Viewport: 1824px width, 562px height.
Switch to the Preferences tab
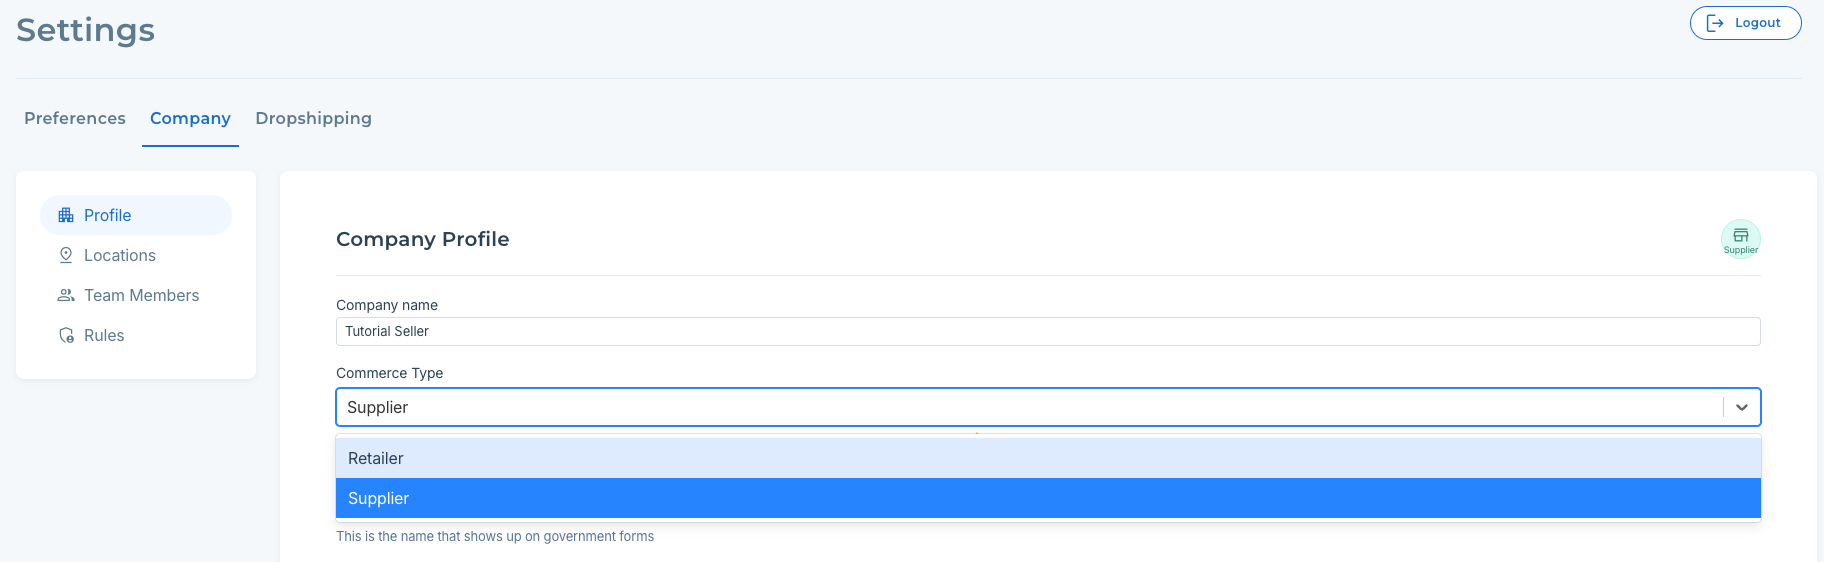[x=75, y=118]
